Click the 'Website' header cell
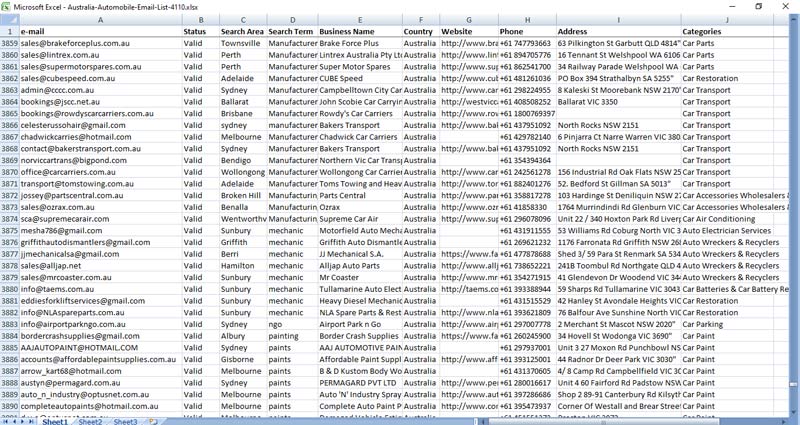 469,32
